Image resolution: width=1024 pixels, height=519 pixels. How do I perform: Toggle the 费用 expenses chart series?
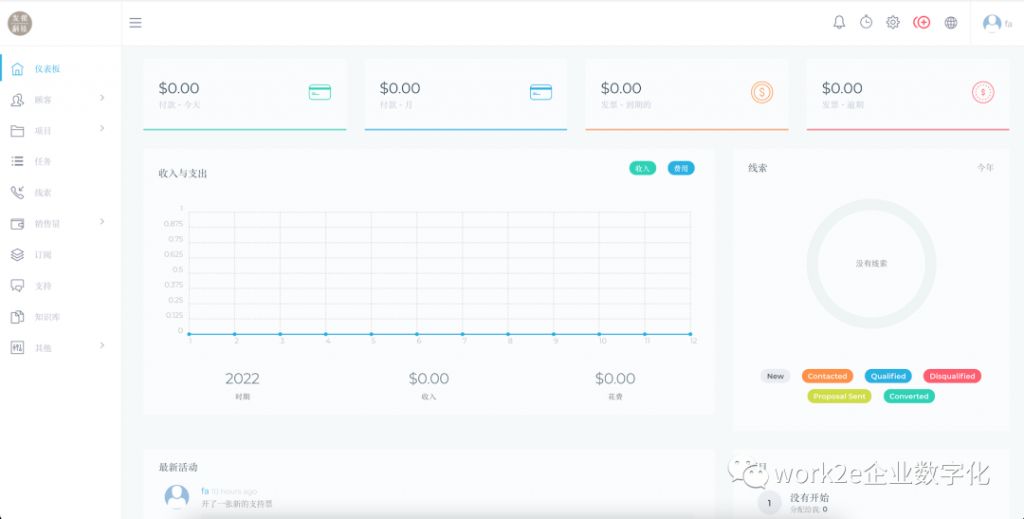point(681,168)
